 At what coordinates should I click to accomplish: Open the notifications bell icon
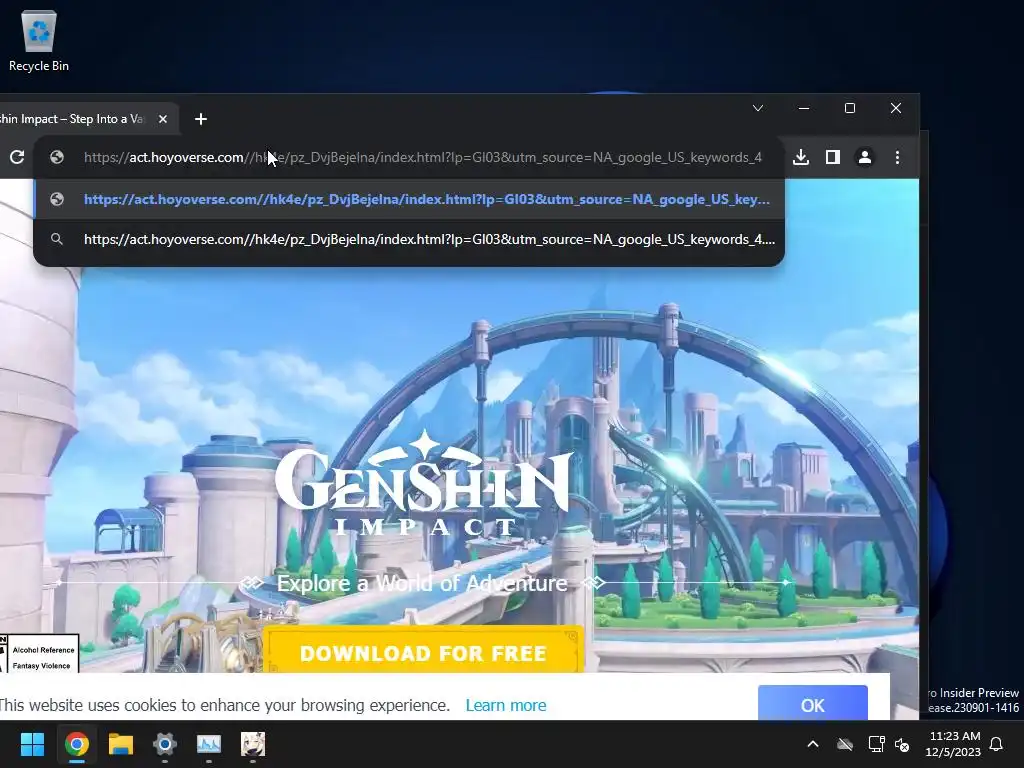(997, 744)
